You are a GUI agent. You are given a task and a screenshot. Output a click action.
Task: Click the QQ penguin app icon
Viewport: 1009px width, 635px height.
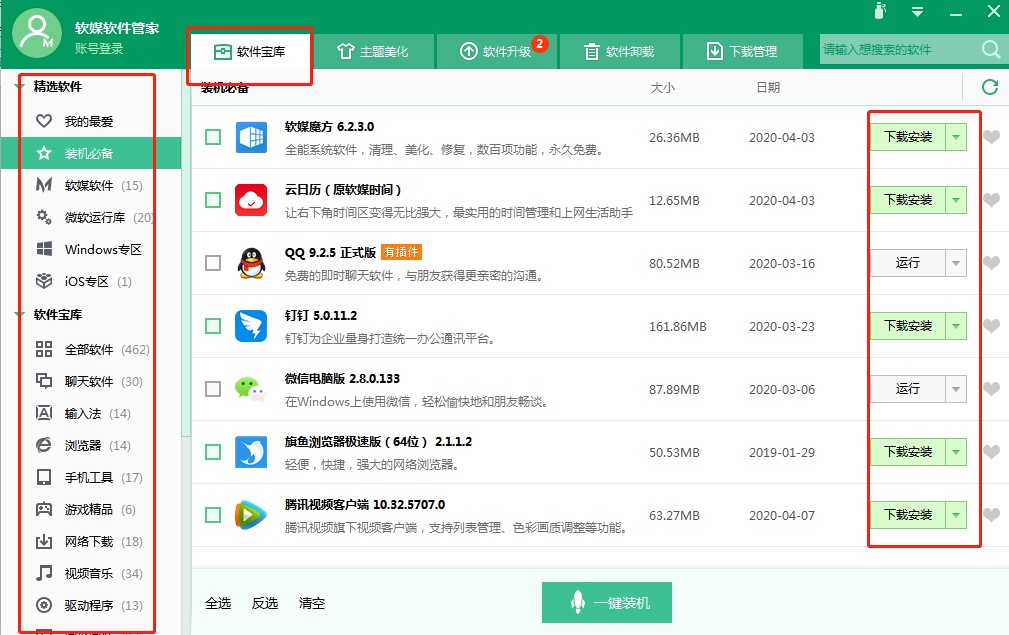251,263
